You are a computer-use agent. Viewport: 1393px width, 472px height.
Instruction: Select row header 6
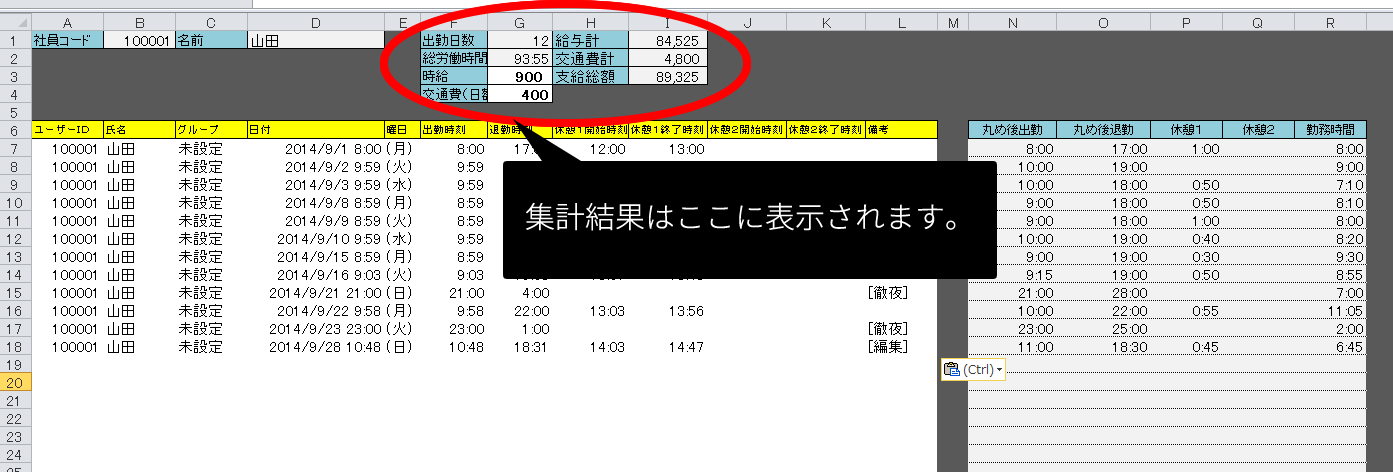(x=16, y=130)
